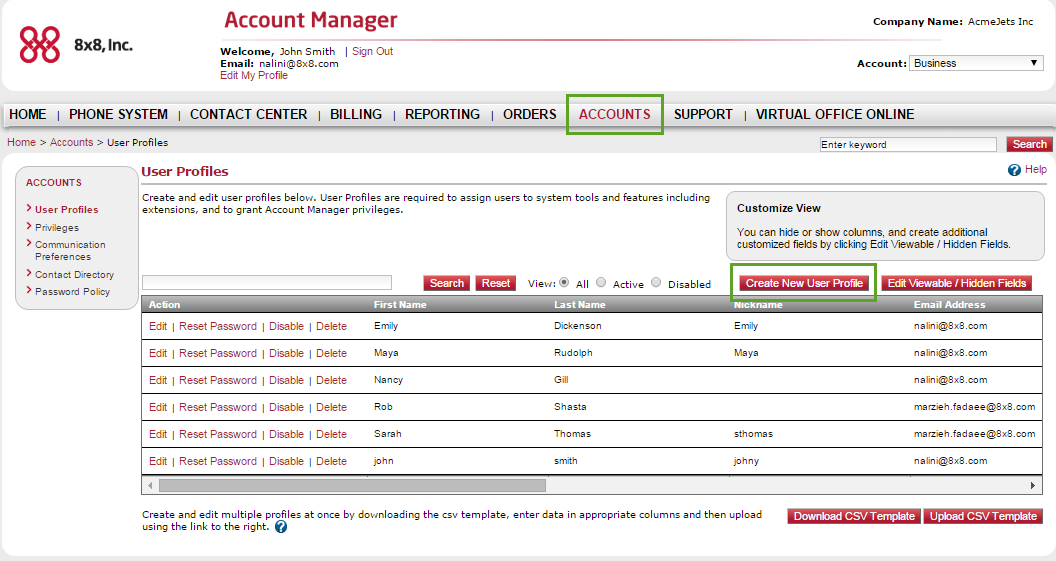
Task: Click the table scrollbar left arrow
Action: (150, 485)
